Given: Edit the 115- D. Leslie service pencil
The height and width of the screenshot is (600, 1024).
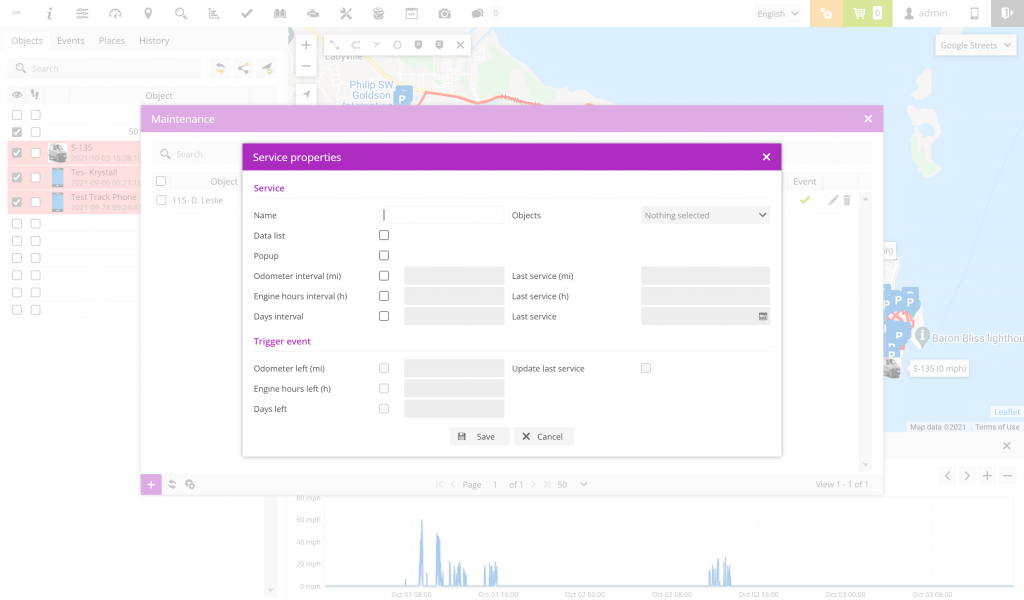Looking at the screenshot, I should tap(833, 200).
